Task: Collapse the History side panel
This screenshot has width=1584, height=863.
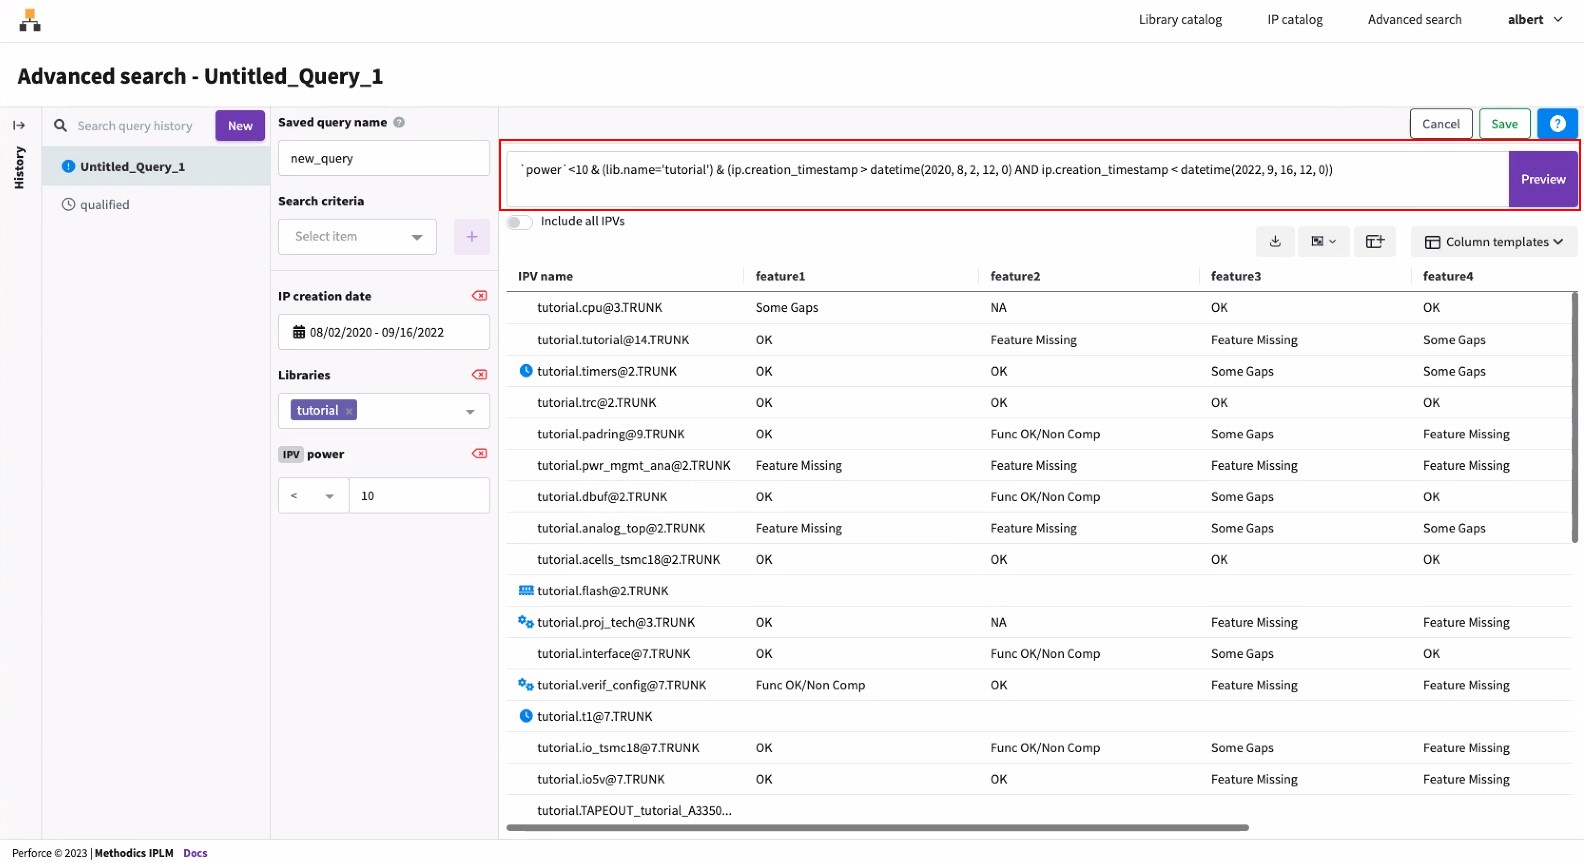Action: [19, 125]
